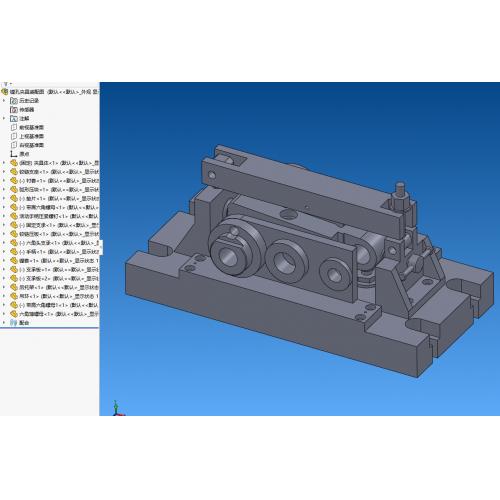Select the 铰链支座<1> row text
500x500 pixels.
point(59,172)
